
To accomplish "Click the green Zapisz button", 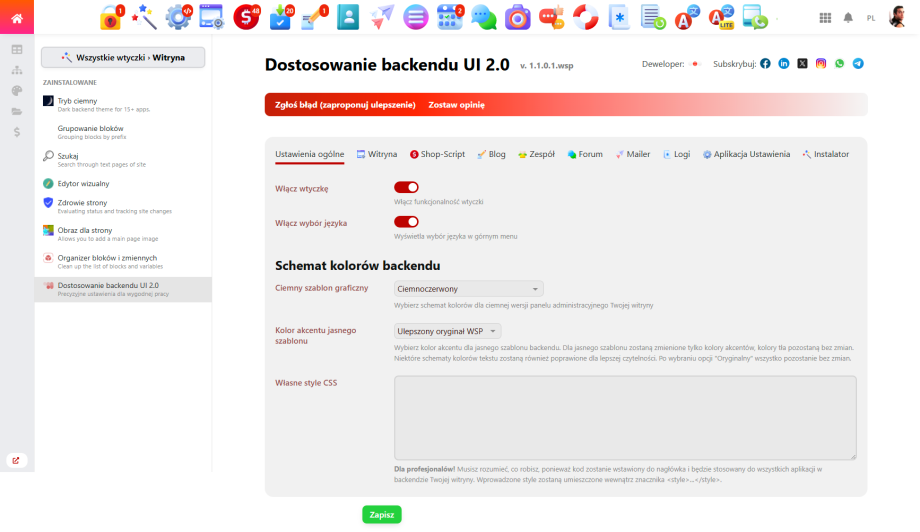I will point(382,514).
